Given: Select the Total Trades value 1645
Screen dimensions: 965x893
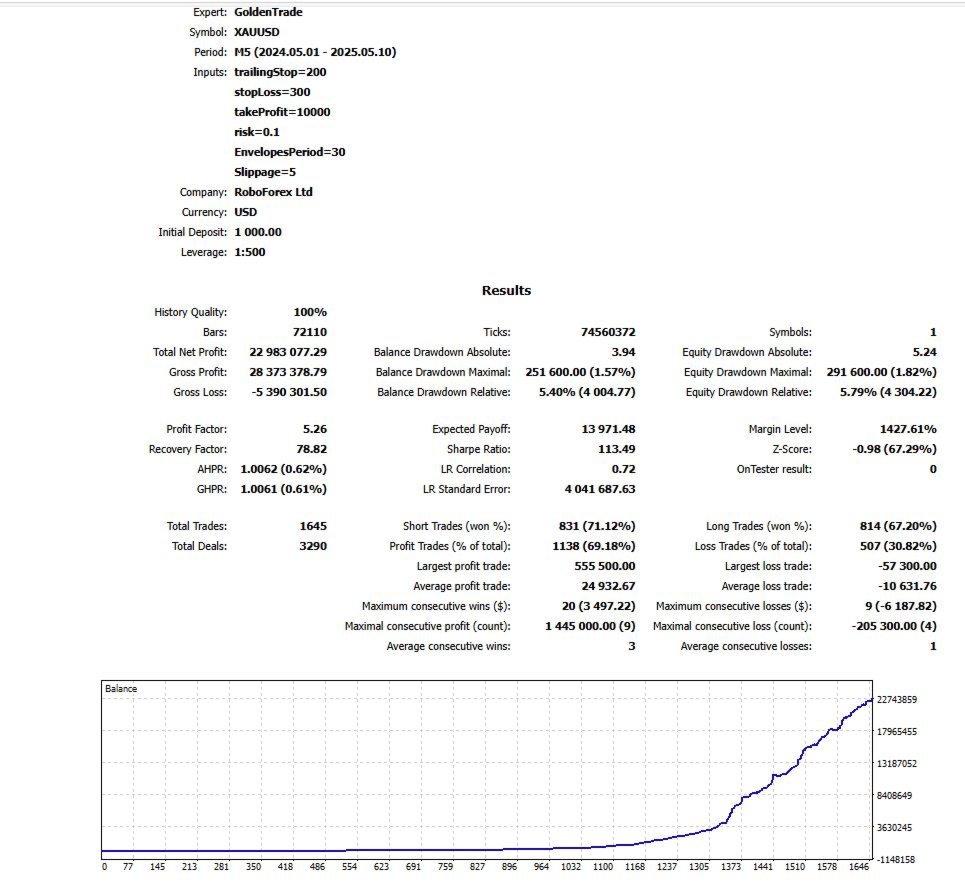Looking at the screenshot, I should click(313, 526).
